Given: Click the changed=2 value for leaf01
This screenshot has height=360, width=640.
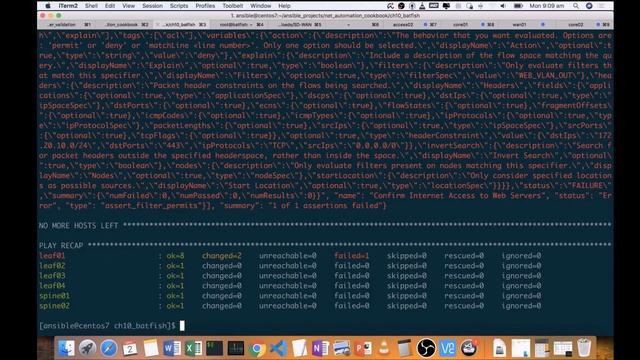Looking at the screenshot, I should point(222,256).
